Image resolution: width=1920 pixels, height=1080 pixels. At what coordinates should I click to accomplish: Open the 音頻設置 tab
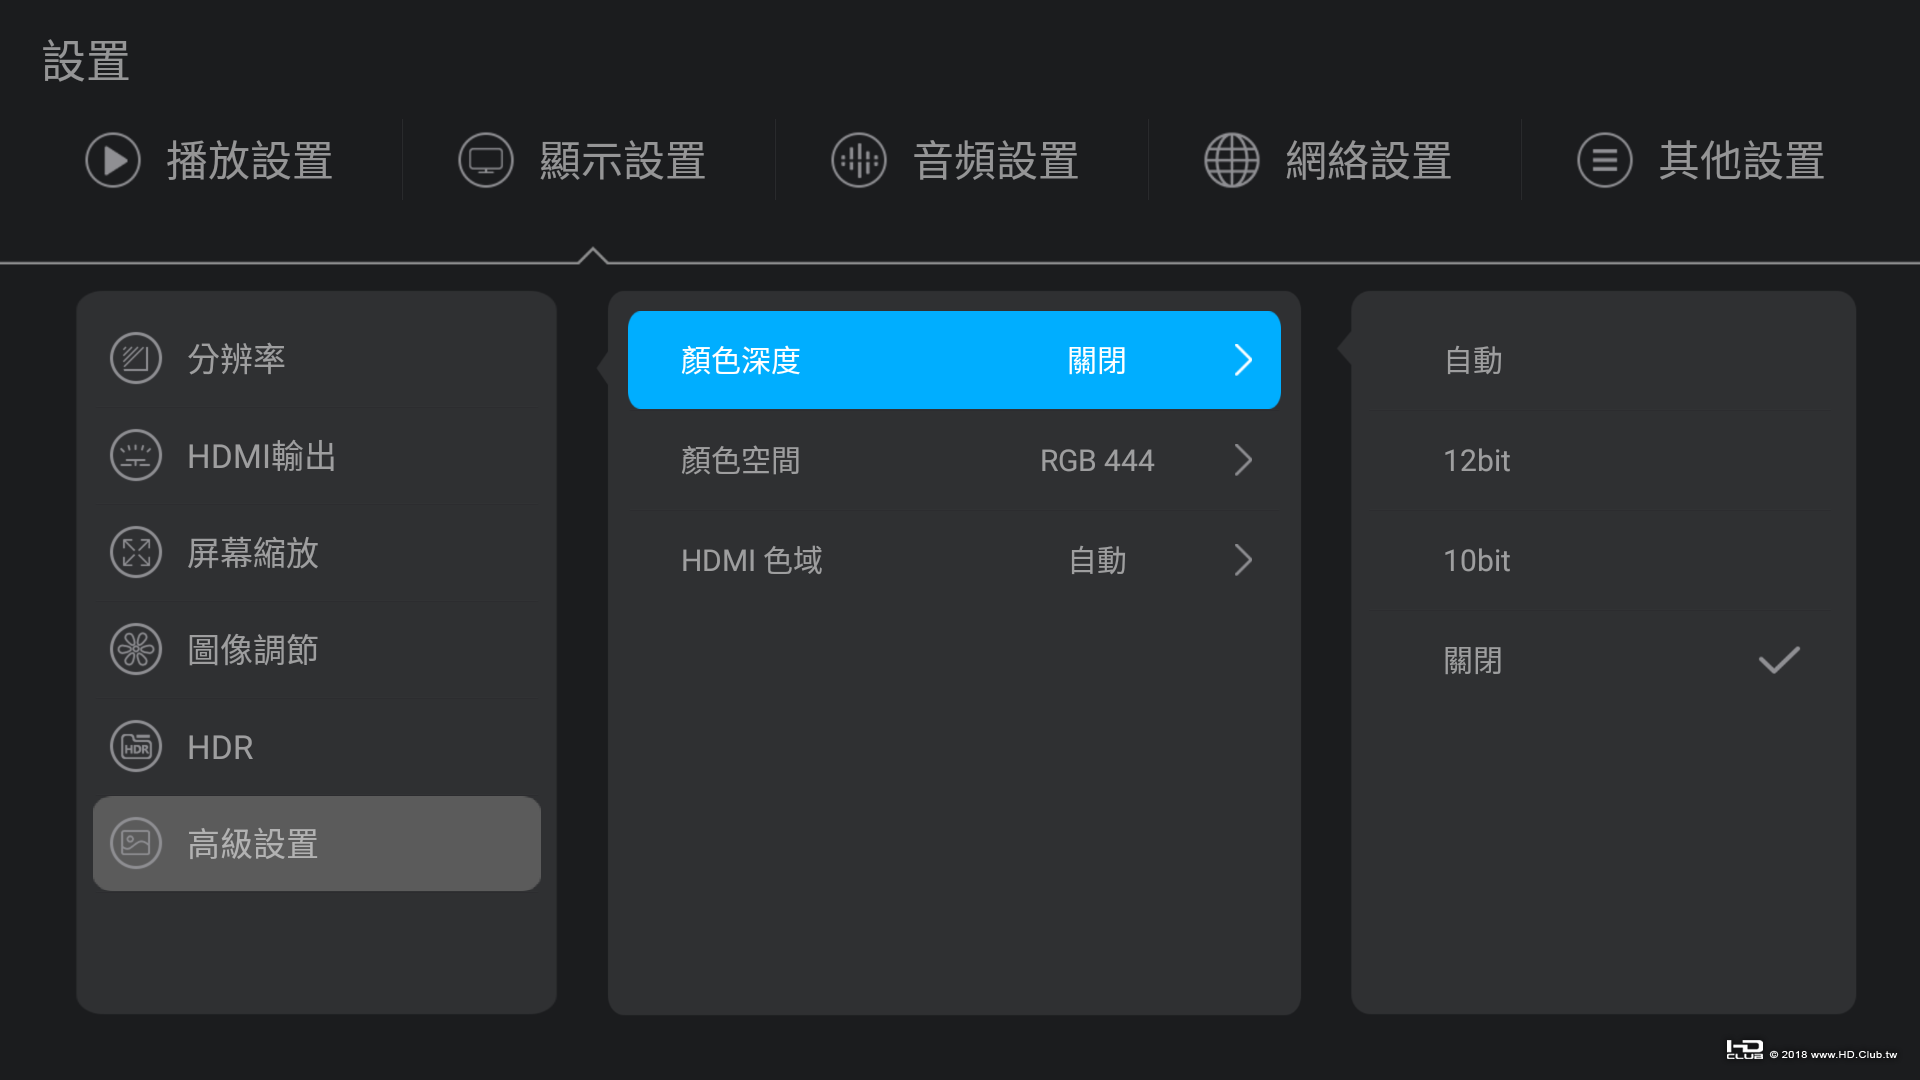click(x=955, y=160)
